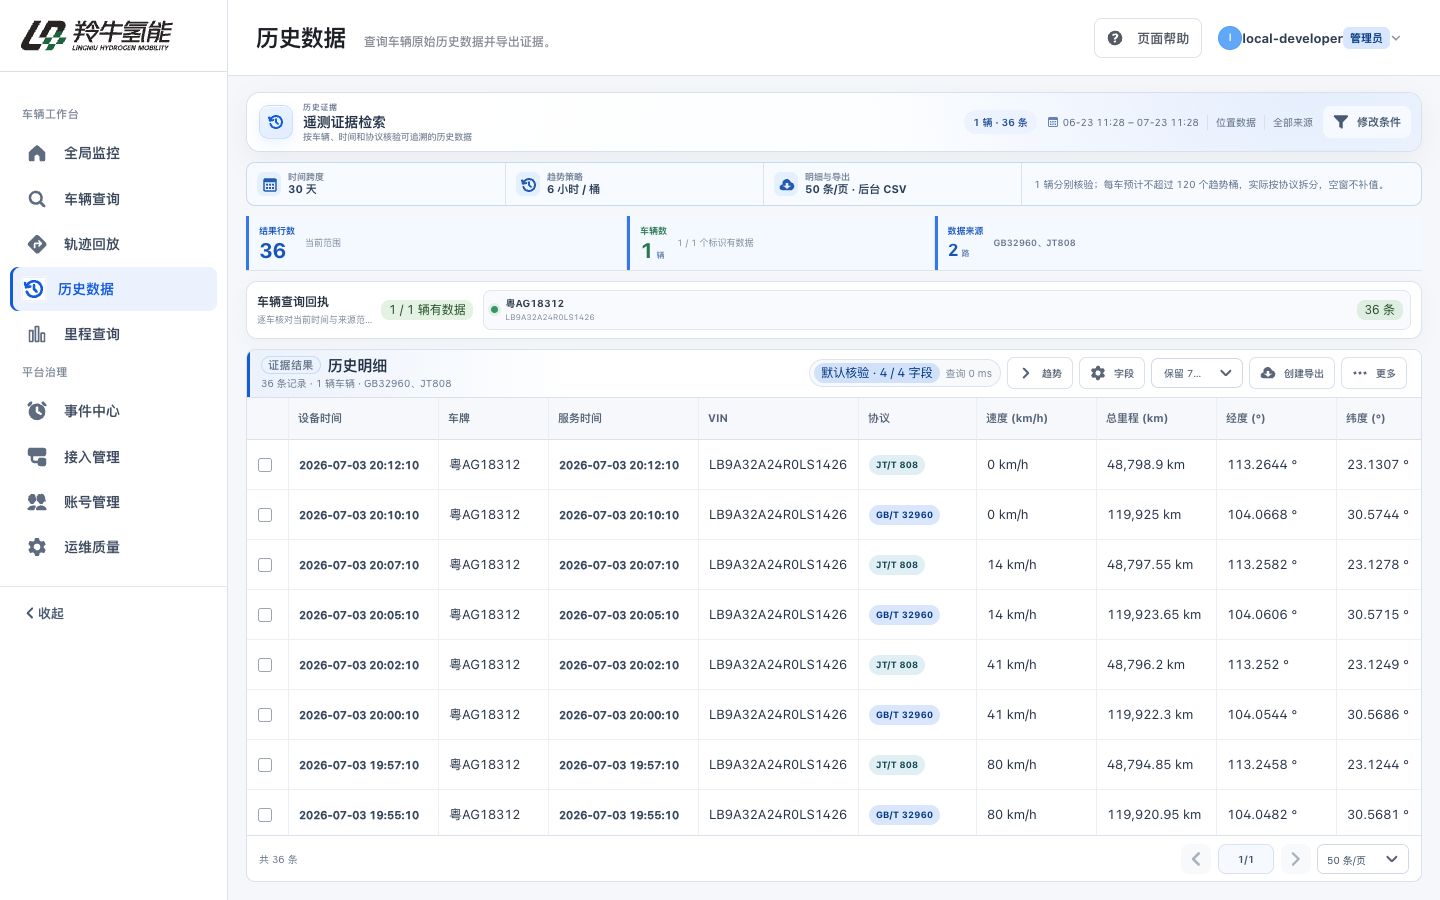
Task: Navigate to 接入管理
Action: (x=113, y=457)
